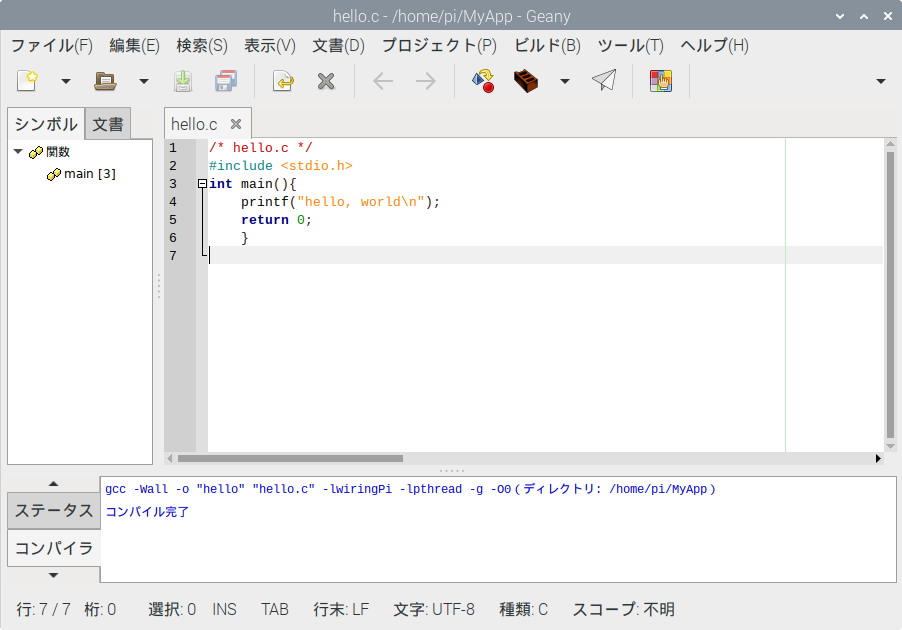
Task: Save all open files icon
Action: pyautogui.click(x=226, y=81)
